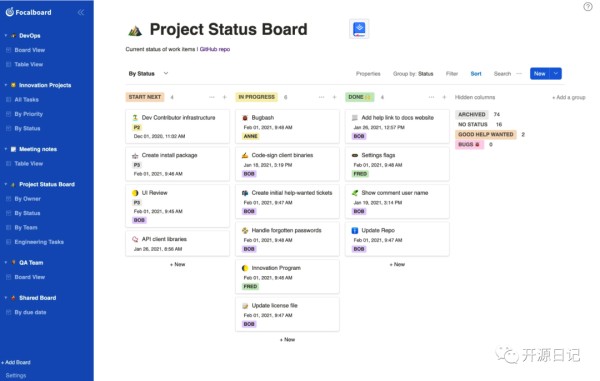Add card with plus in START NEXT column
The image size is (600, 381).
click(x=225, y=97)
